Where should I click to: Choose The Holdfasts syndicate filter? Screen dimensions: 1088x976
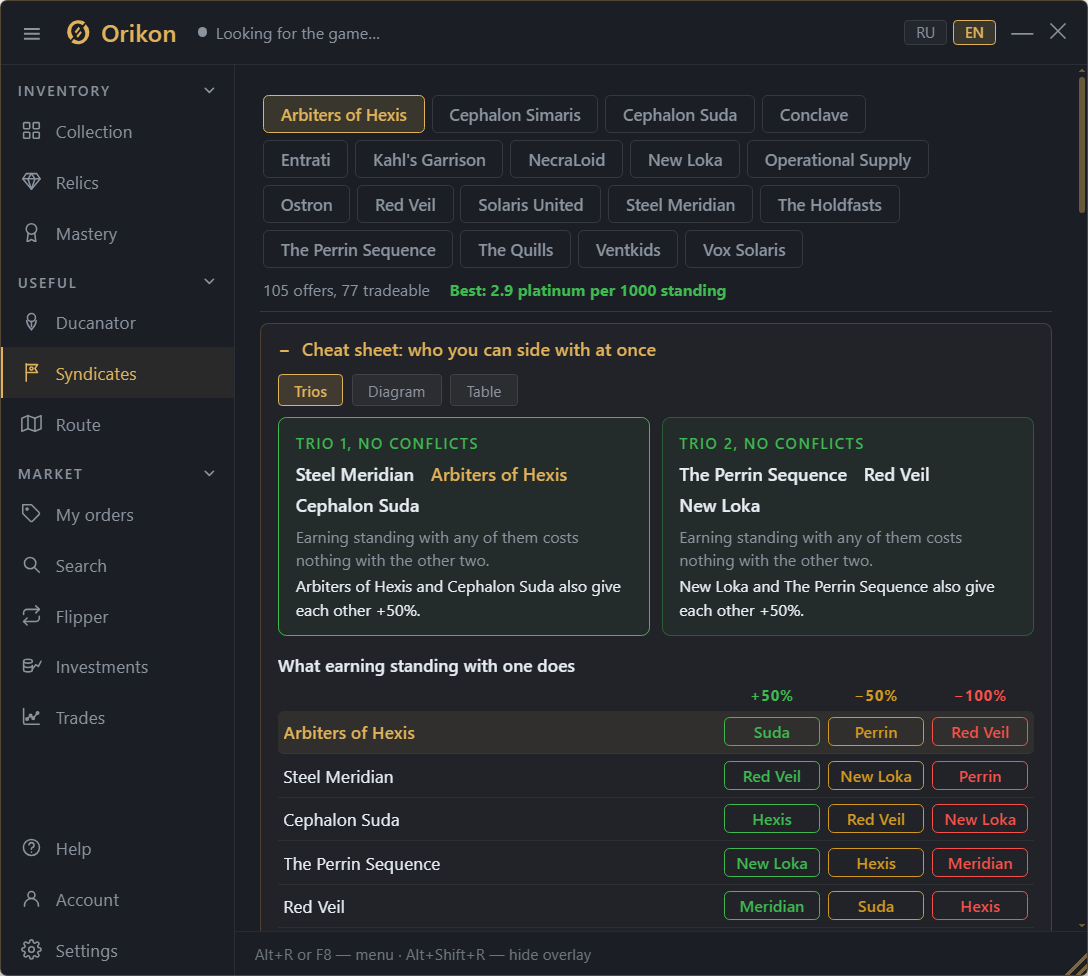point(829,205)
